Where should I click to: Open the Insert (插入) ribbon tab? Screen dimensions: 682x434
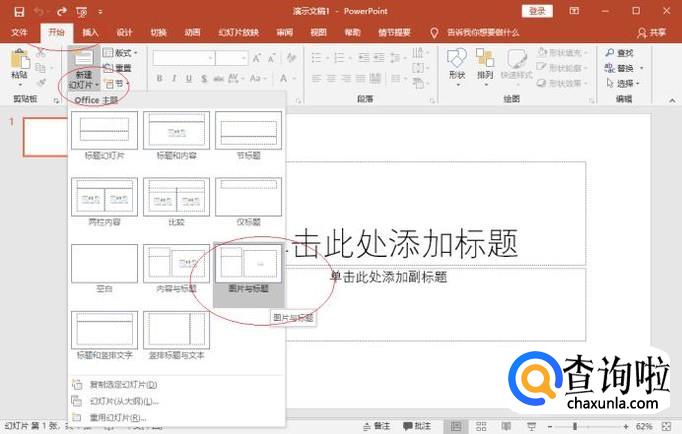pos(91,32)
